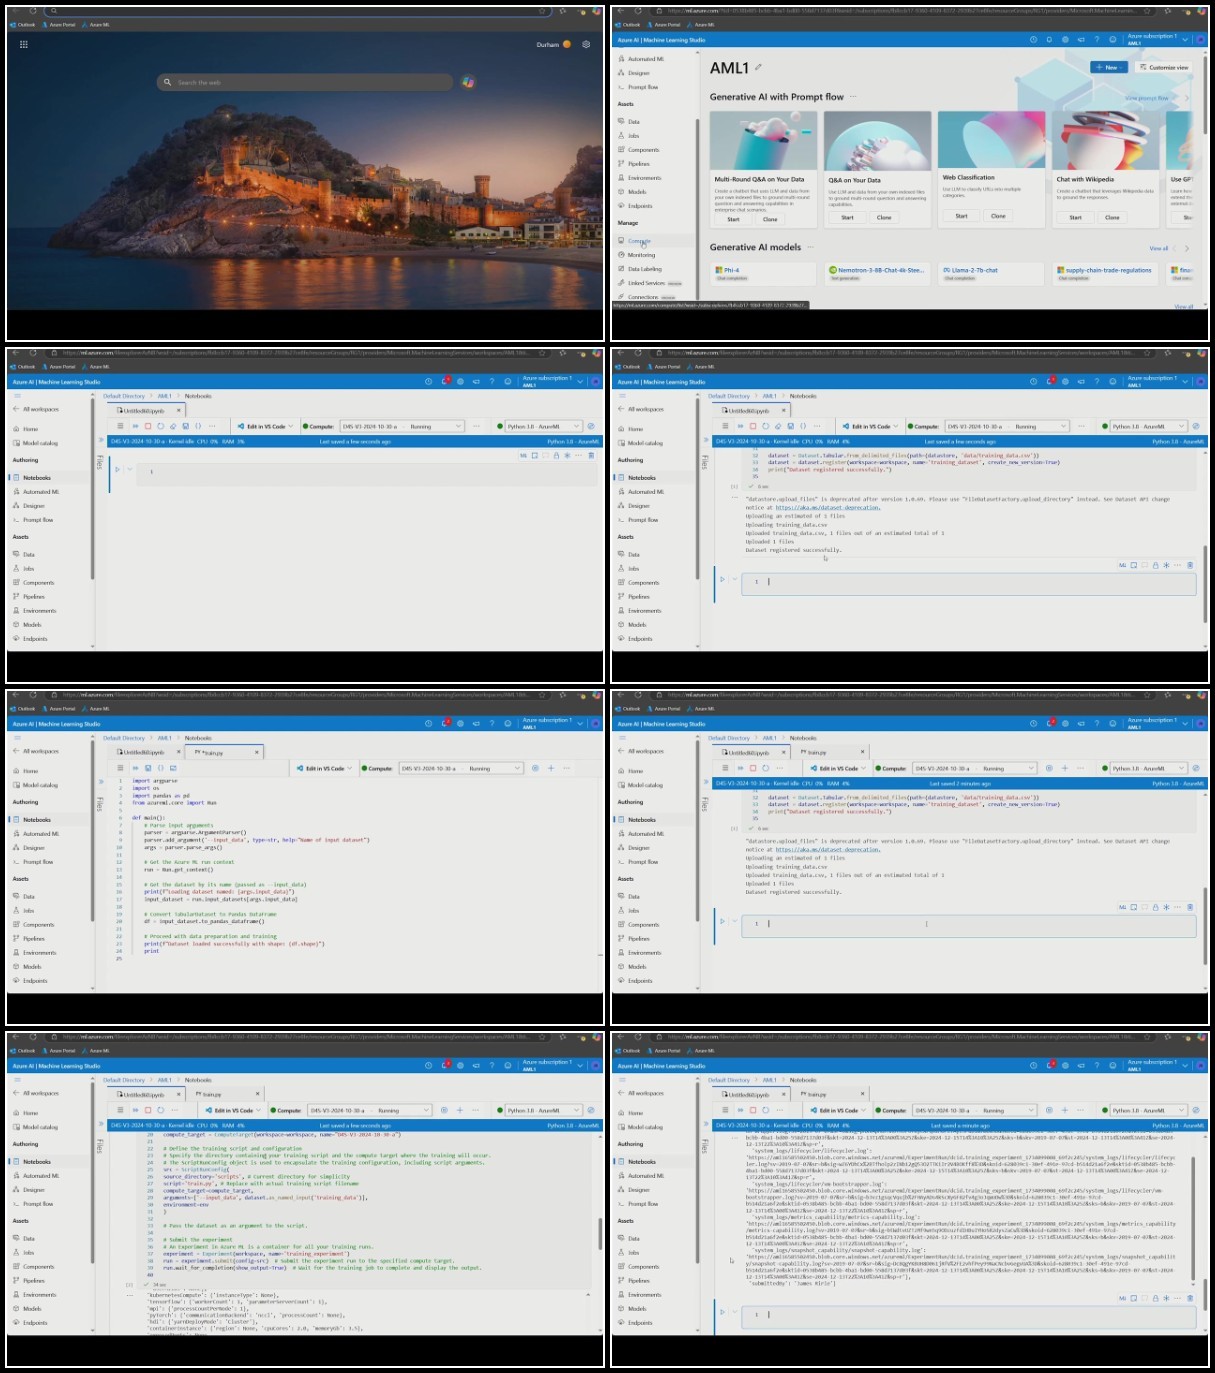
Task: Clone the Chat with Wikipedia flow
Action: coord(1112,217)
